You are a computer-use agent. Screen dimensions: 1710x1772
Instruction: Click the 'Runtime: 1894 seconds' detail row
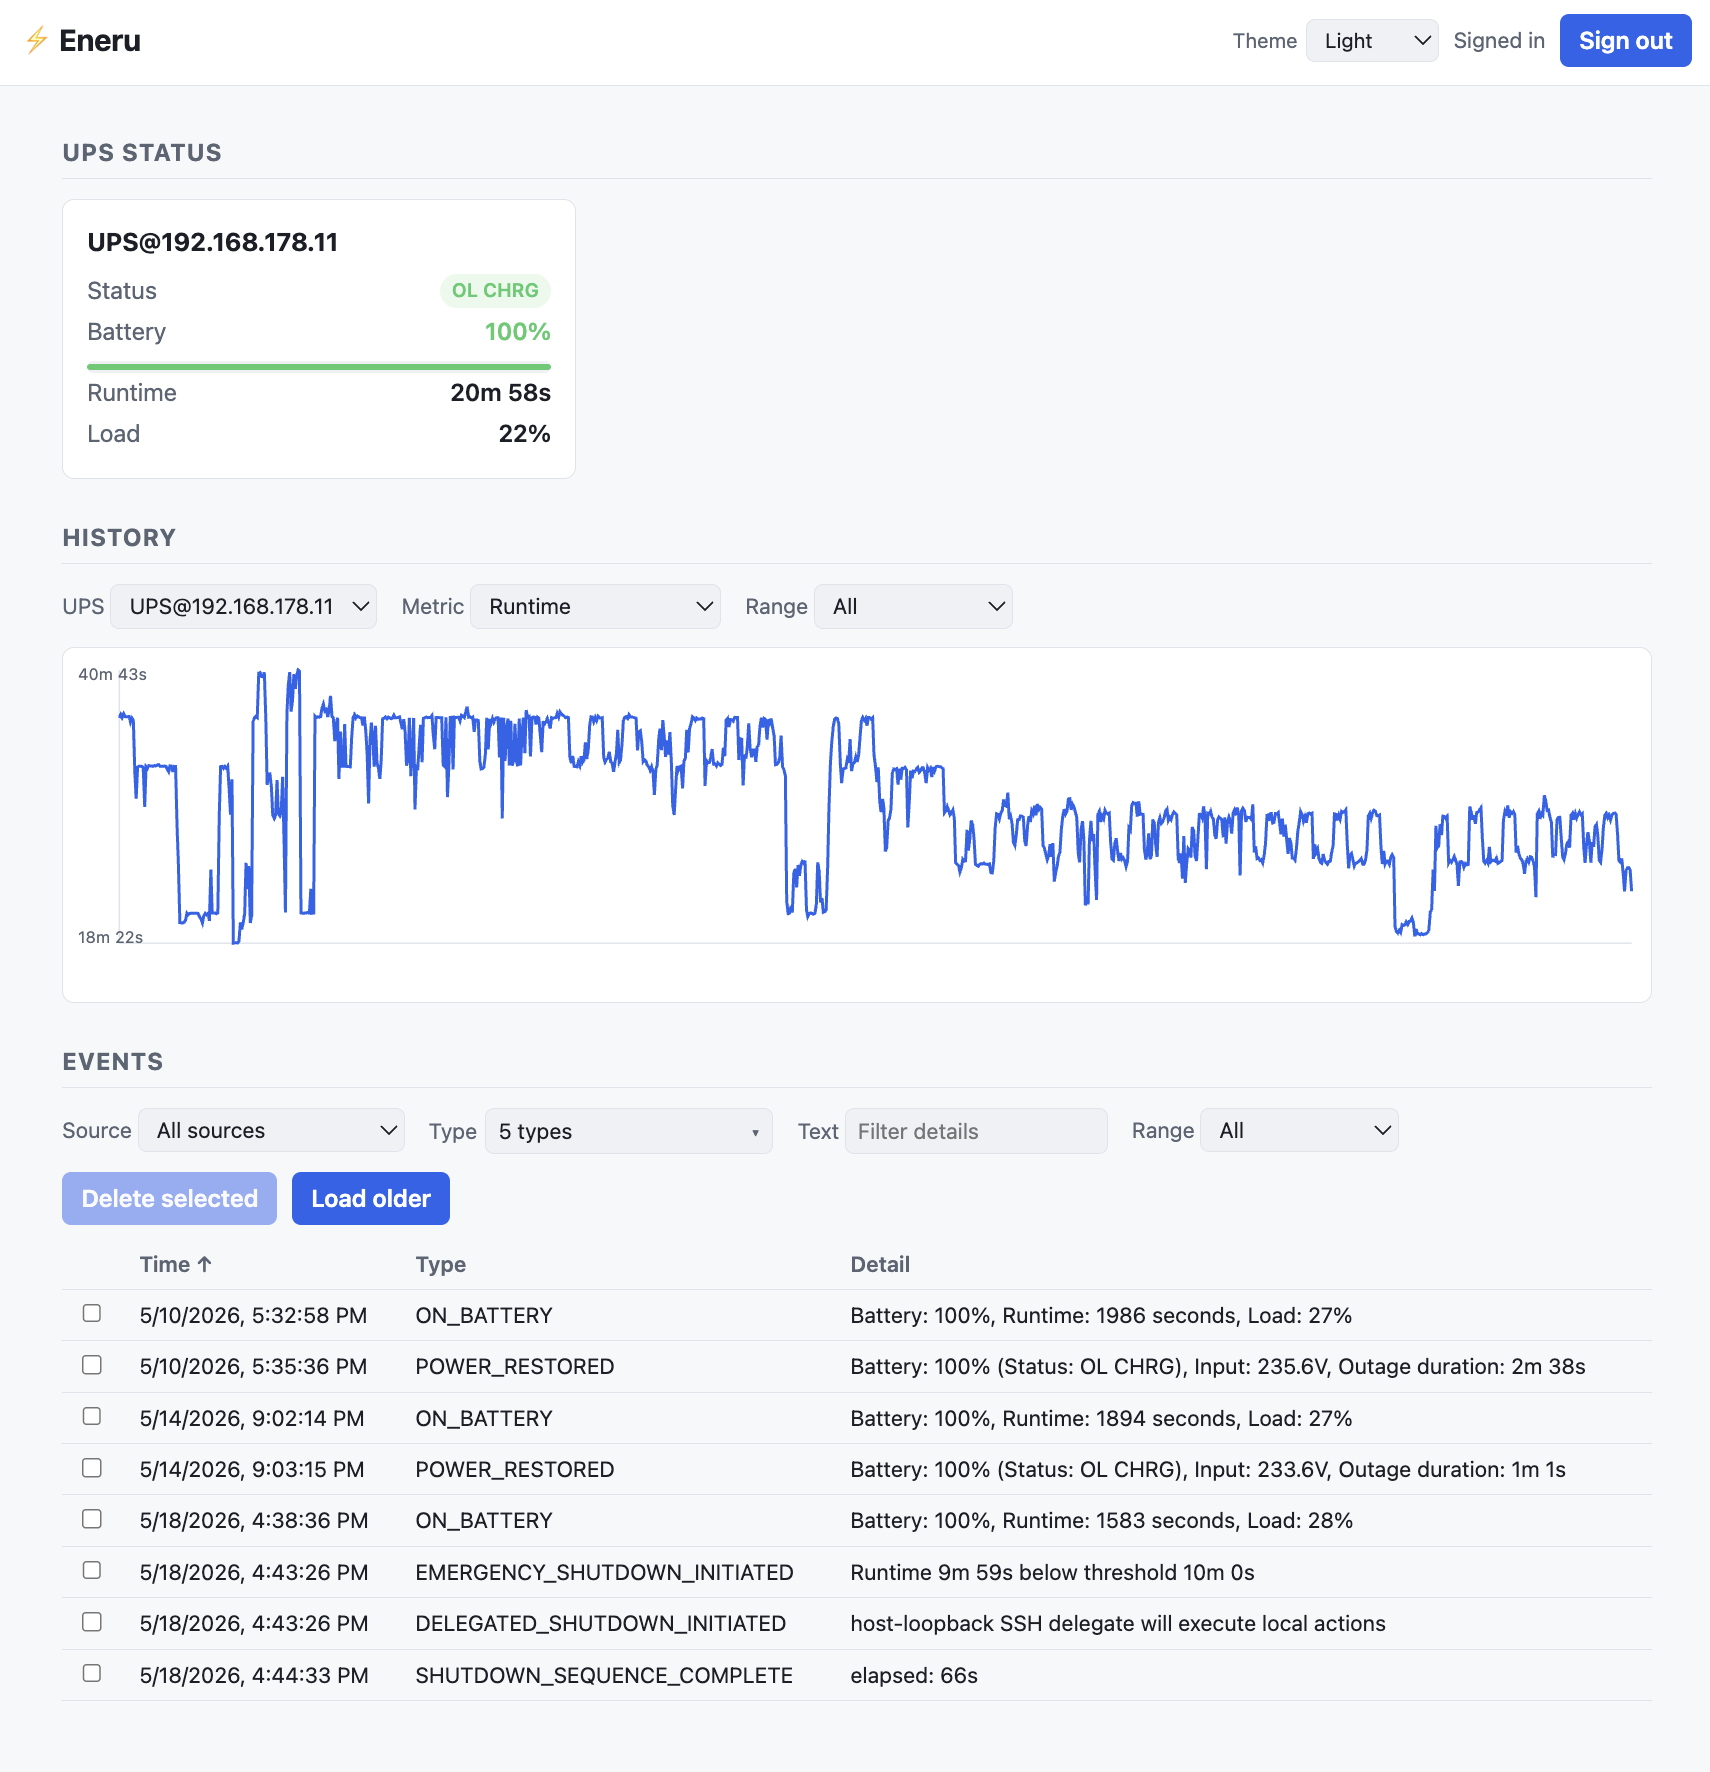pyautogui.click(x=1101, y=1418)
